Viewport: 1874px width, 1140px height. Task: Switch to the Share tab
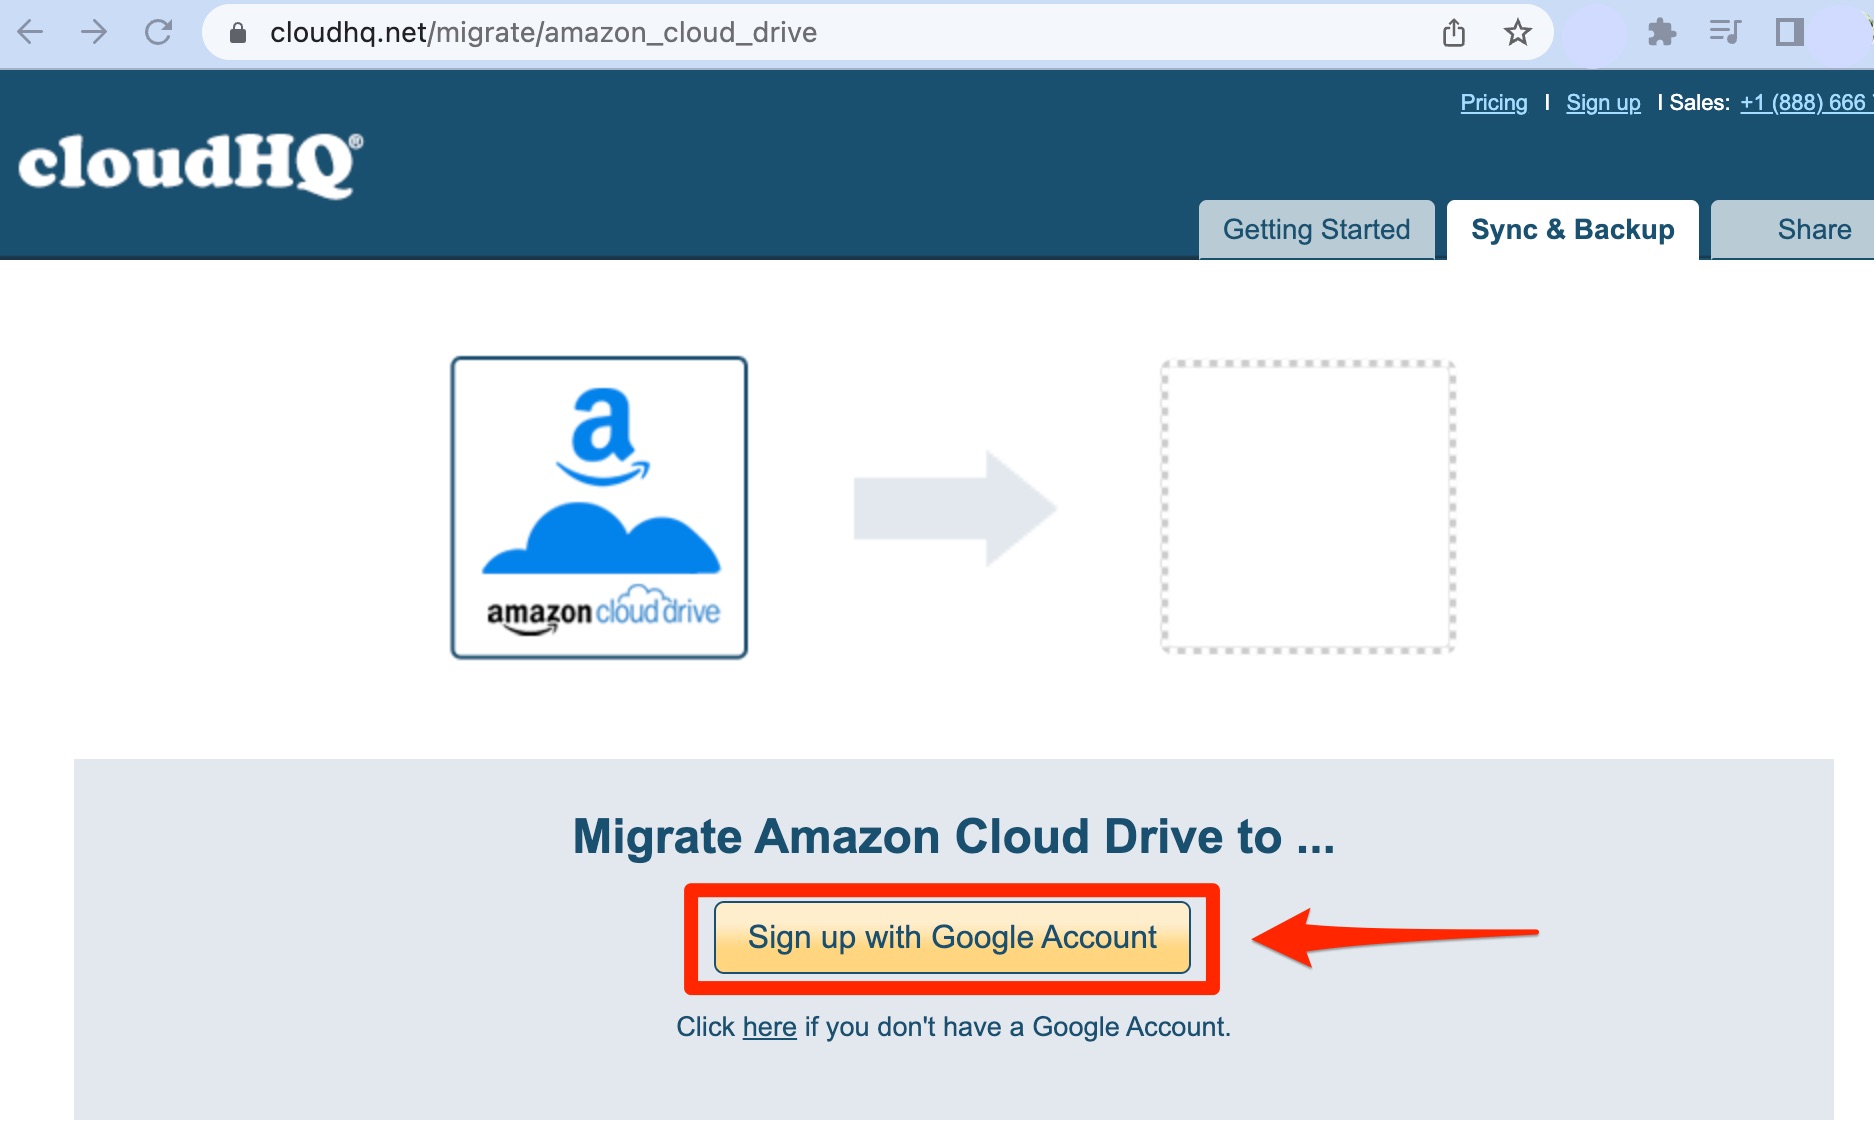1814,229
